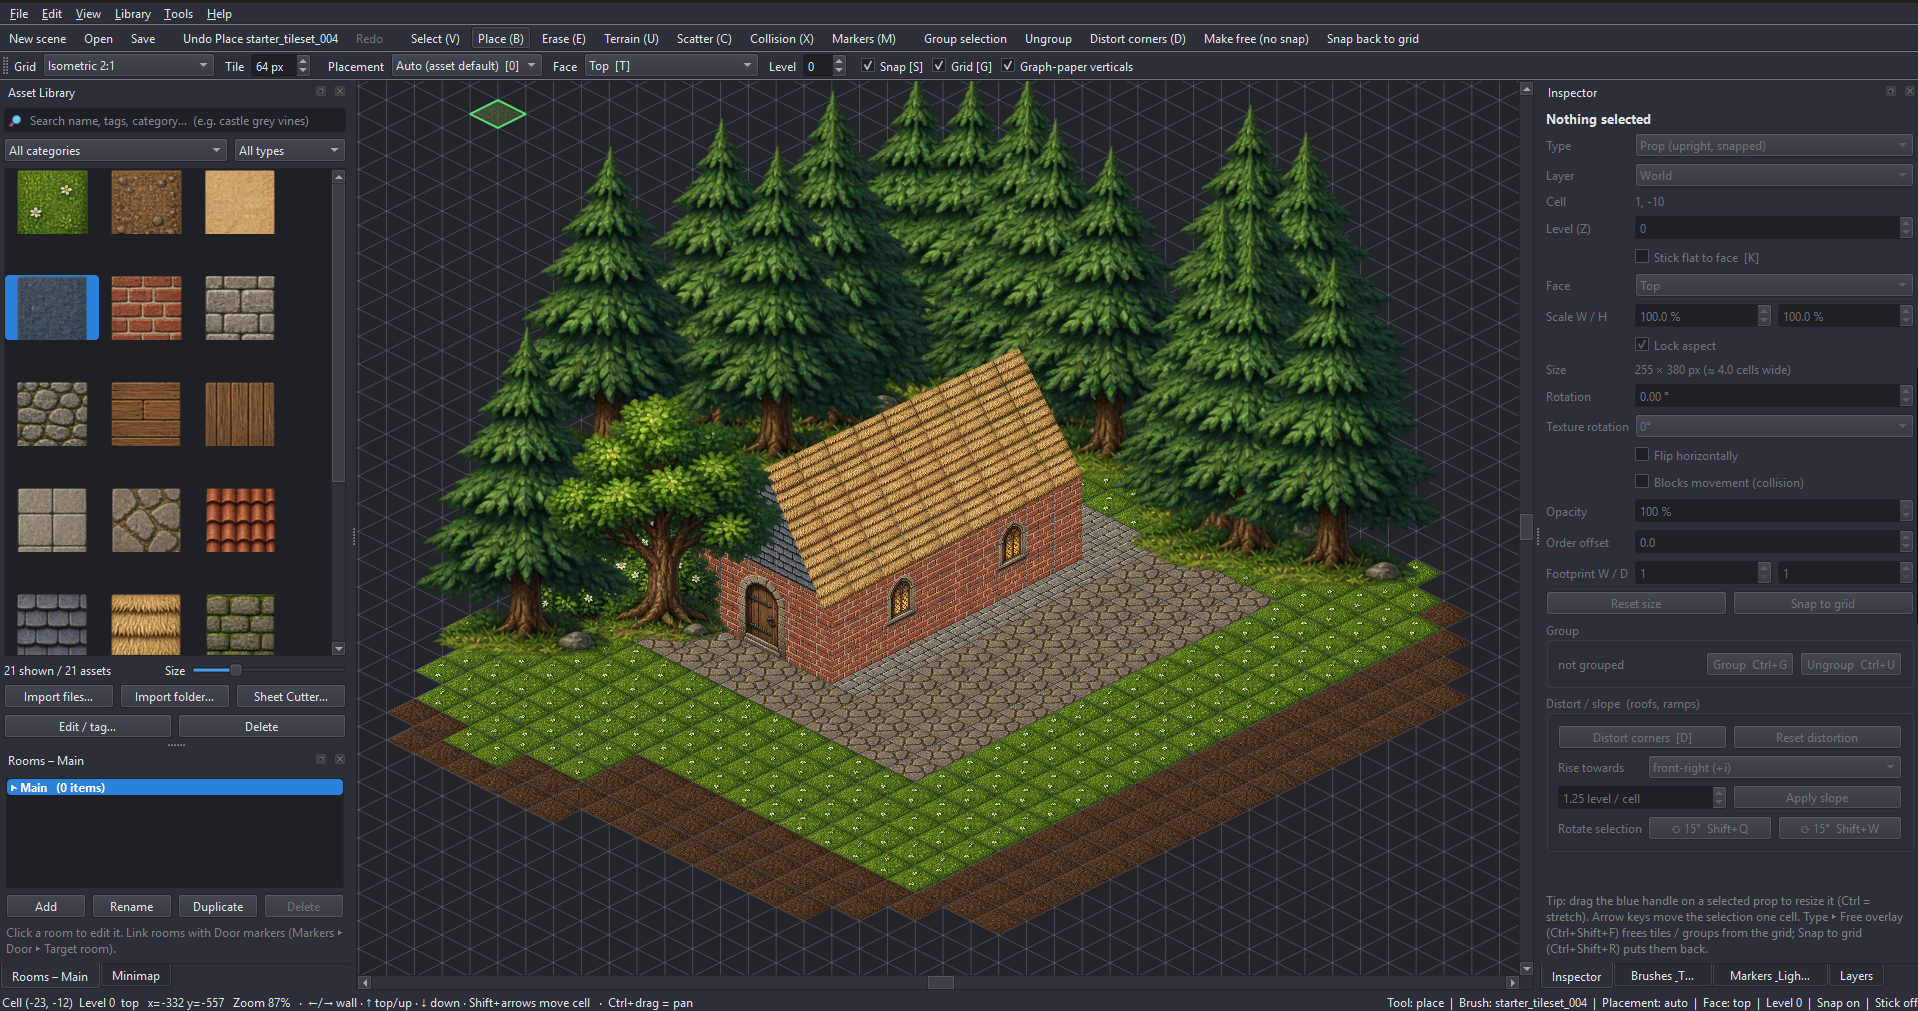Image resolution: width=1918 pixels, height=1011 pixels.
Task: Select the brown dirt tile asset
Action: click(x=146, y=202)
